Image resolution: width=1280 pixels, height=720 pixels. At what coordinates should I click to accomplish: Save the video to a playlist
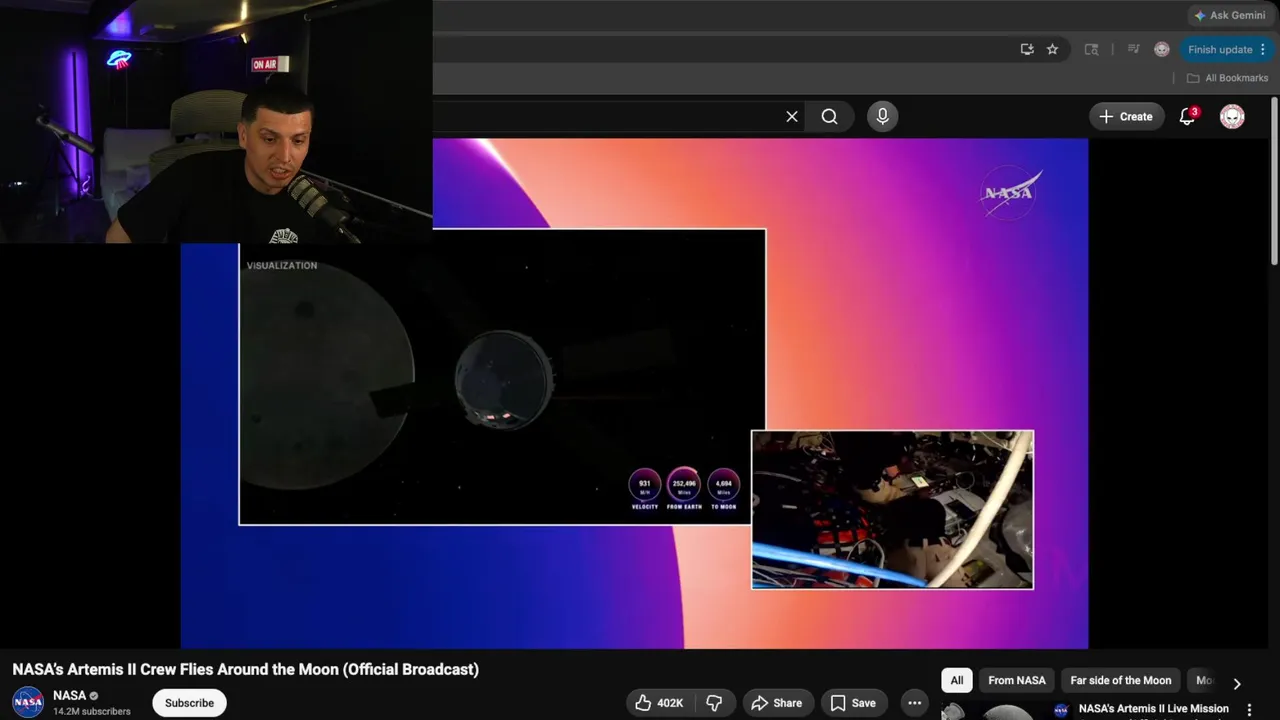pyautogui.click(x=853, y=703)
